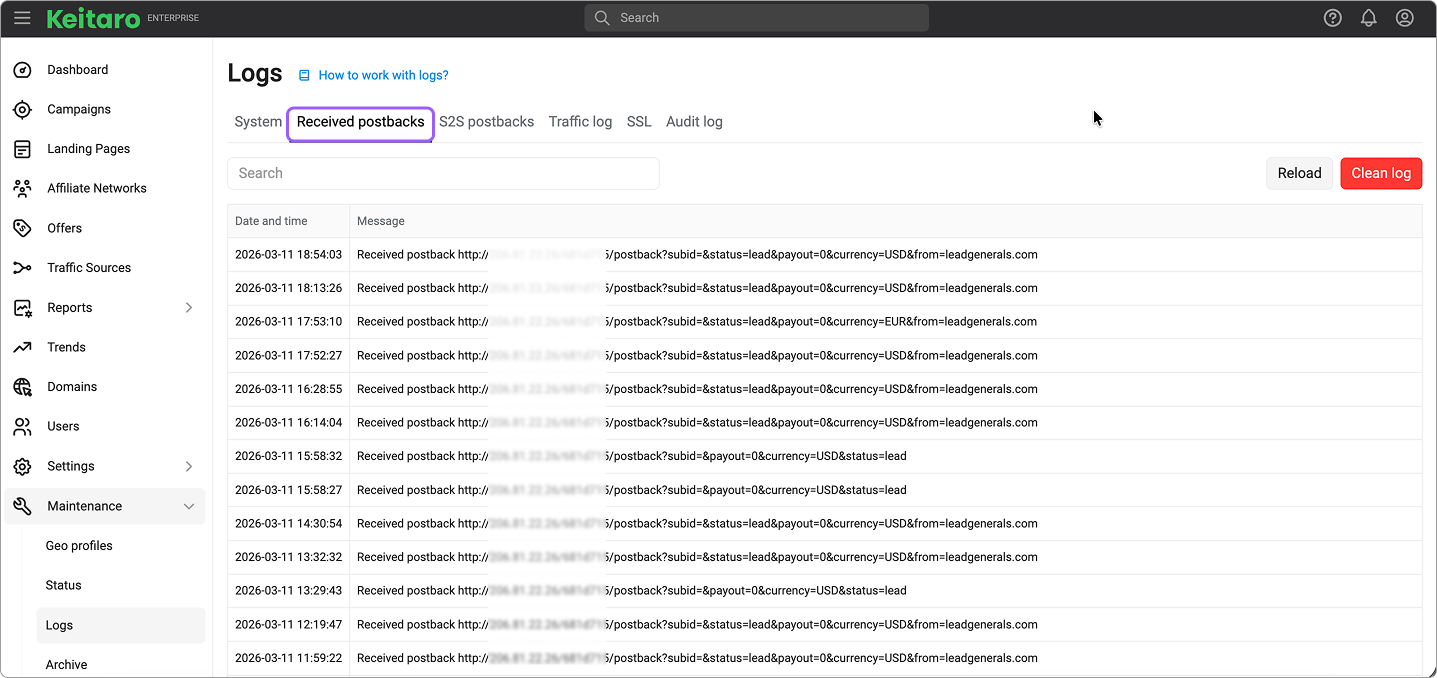Open the help question mark icon
The image size is (1437, 678).
click(x=1332, y=18)
